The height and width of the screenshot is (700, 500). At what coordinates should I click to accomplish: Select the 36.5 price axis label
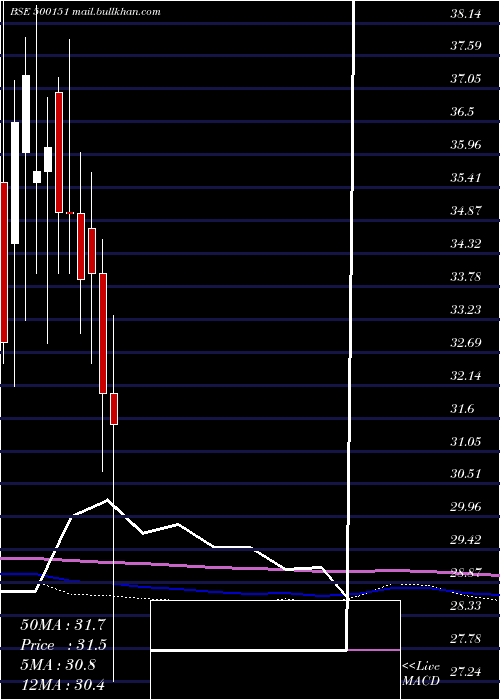coord(462,112)
